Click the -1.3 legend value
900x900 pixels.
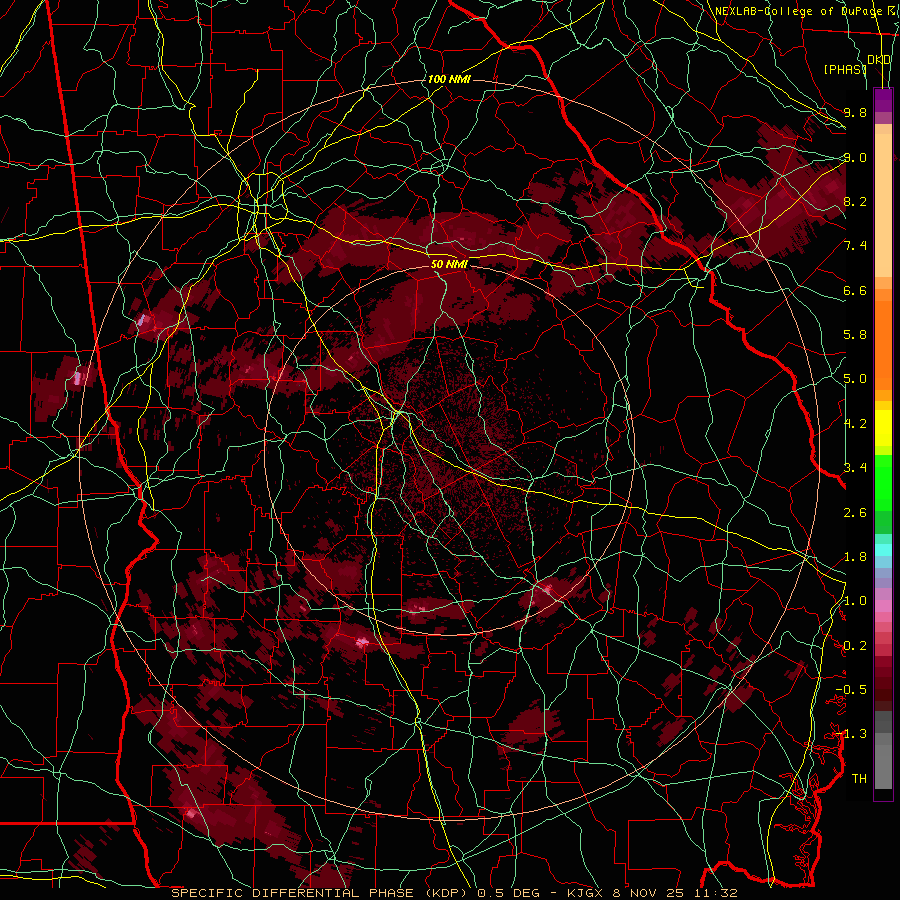coord(851,734)
